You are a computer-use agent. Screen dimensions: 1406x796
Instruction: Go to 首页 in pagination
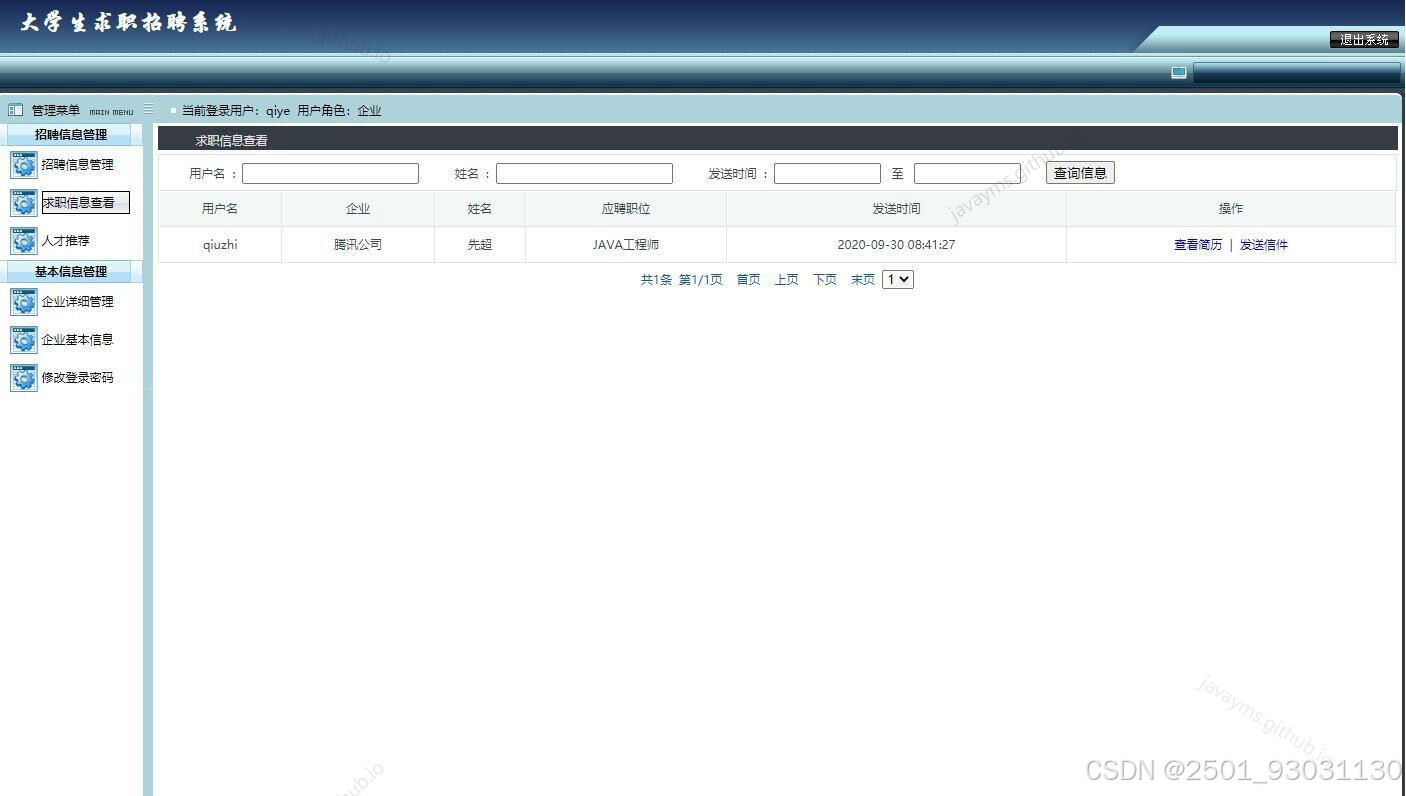click(749, 280)
